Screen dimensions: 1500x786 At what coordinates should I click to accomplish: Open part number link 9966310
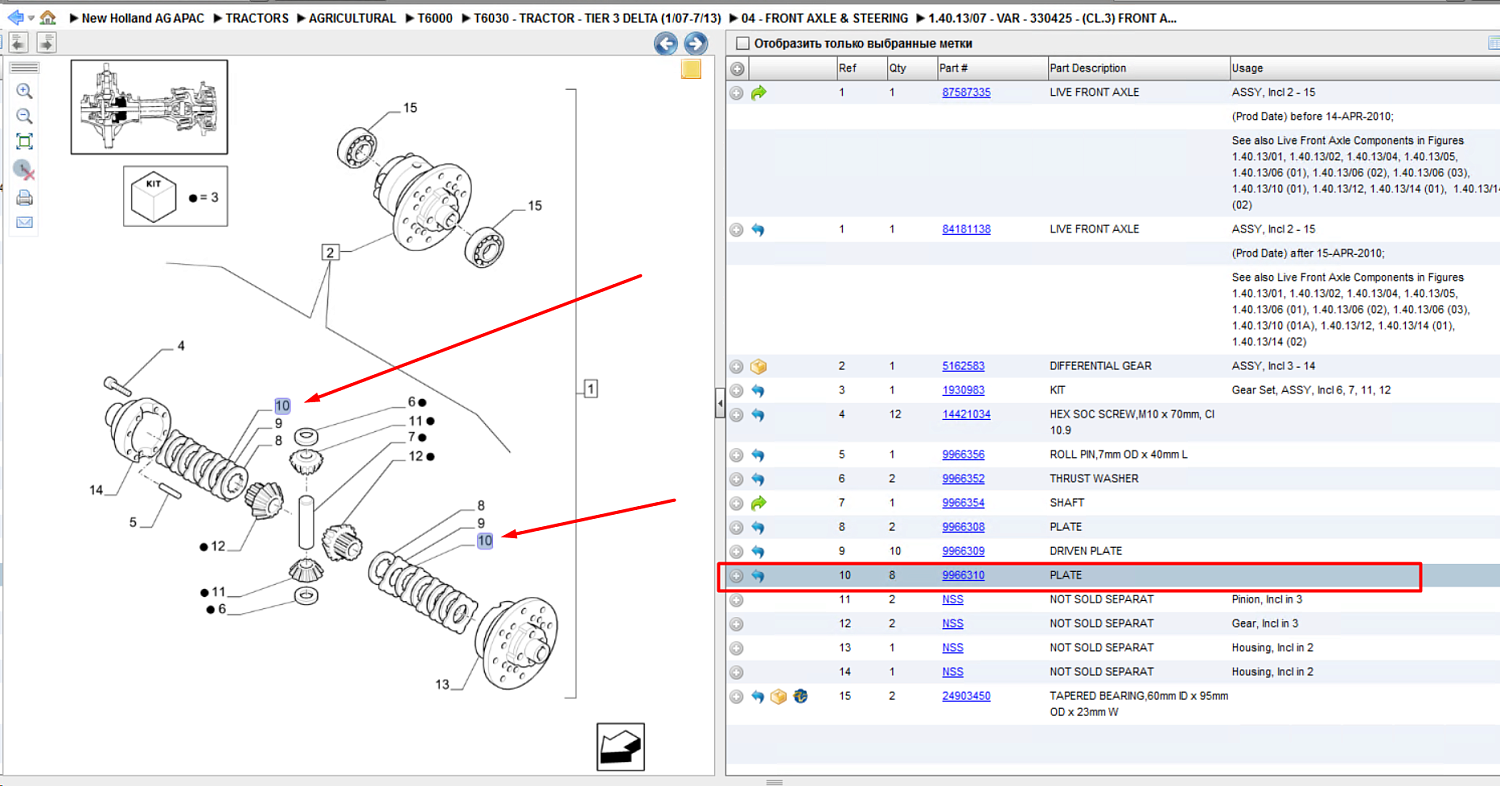coord(963,575)
